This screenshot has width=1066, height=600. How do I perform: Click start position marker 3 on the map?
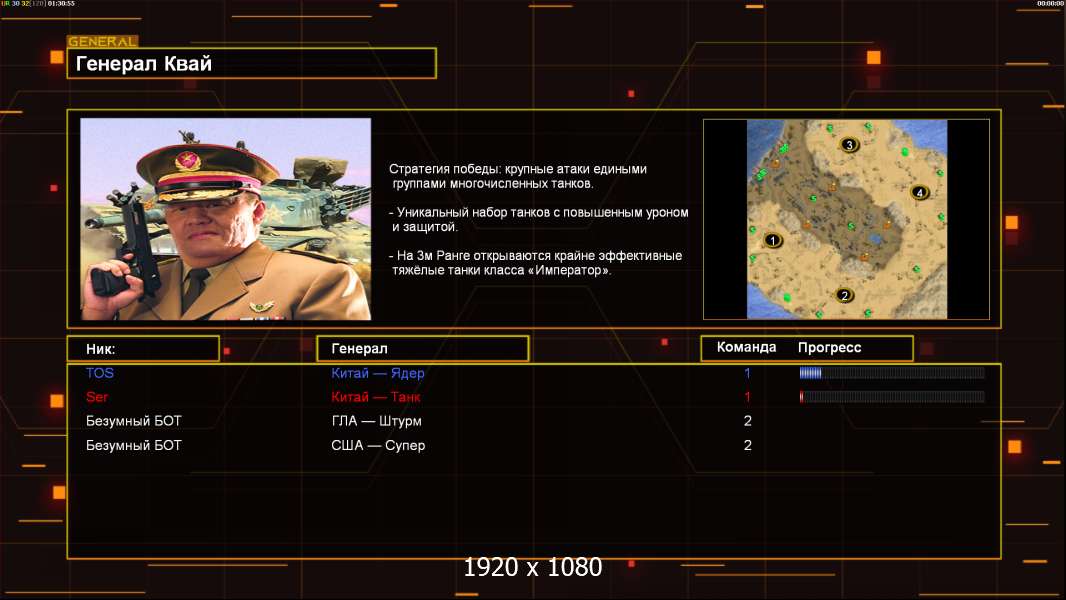[x=849, y=145]
